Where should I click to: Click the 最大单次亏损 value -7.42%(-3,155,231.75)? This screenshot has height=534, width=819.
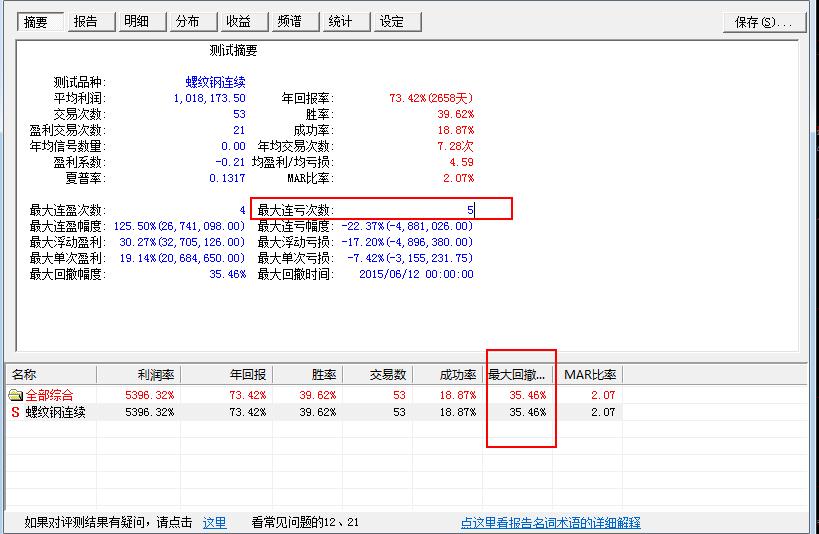[410, 258]
